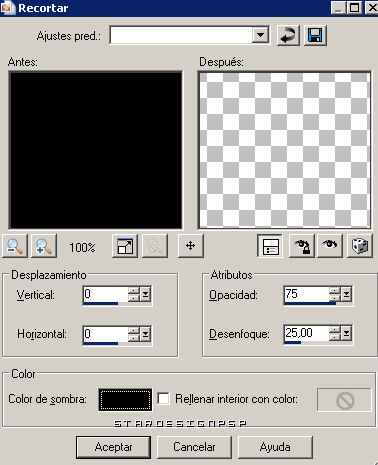Click the navigate pan cross icon
This screenshot has height=465, width=378.
coord(191,246)
